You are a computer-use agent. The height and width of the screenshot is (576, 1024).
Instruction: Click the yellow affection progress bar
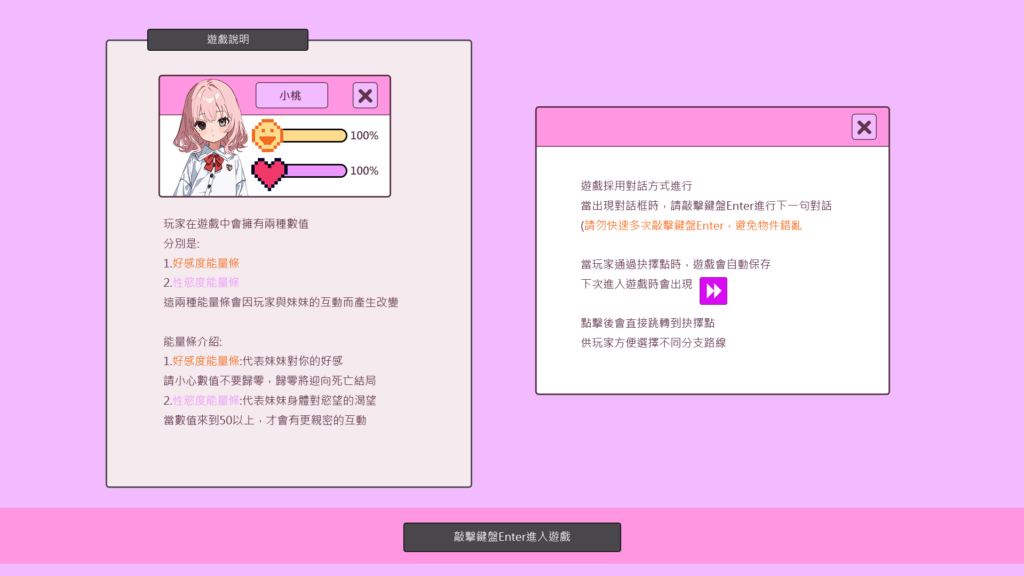313,135
